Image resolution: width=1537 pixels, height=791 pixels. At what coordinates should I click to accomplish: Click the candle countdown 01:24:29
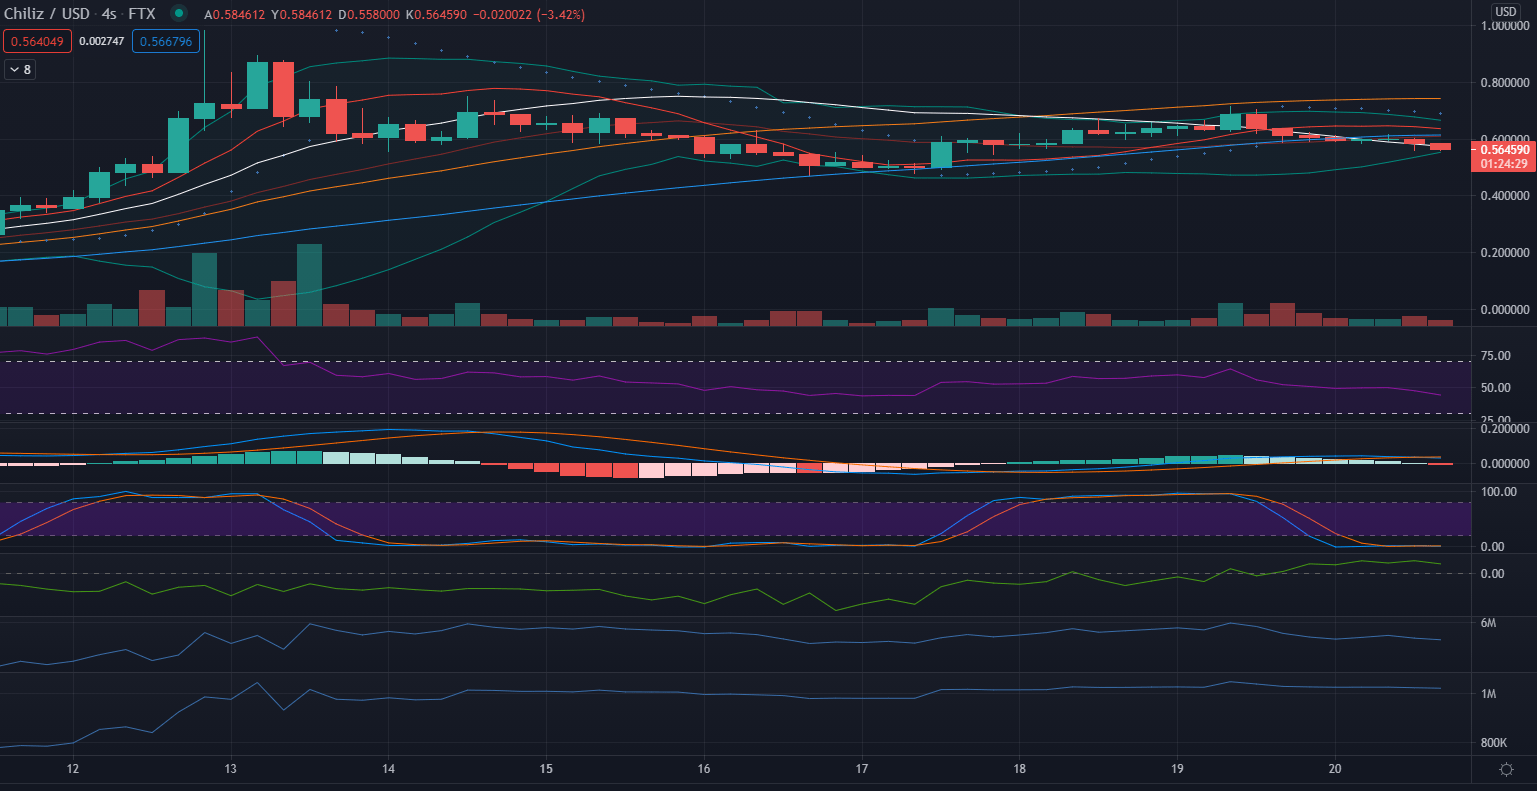[x=1503, y=163]
